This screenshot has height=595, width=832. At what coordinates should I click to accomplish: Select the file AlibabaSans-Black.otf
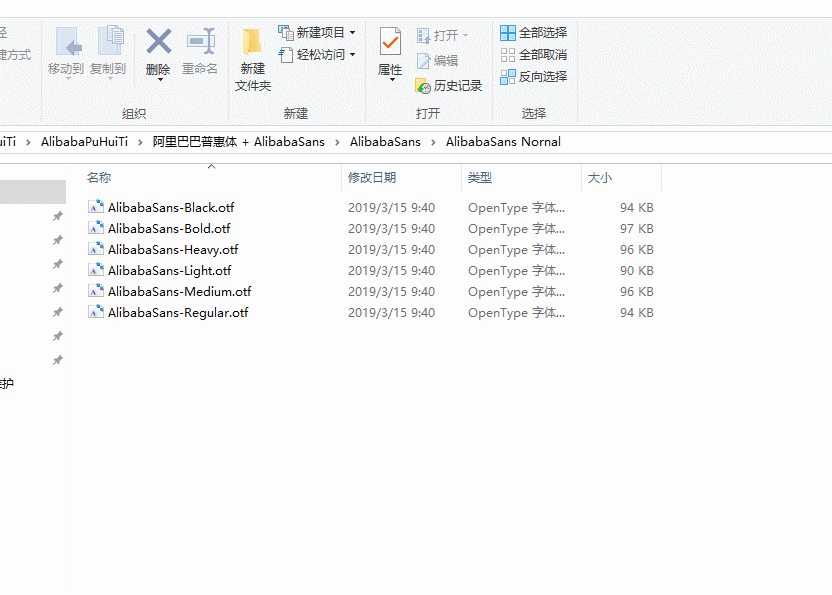(x=171, y=208)
